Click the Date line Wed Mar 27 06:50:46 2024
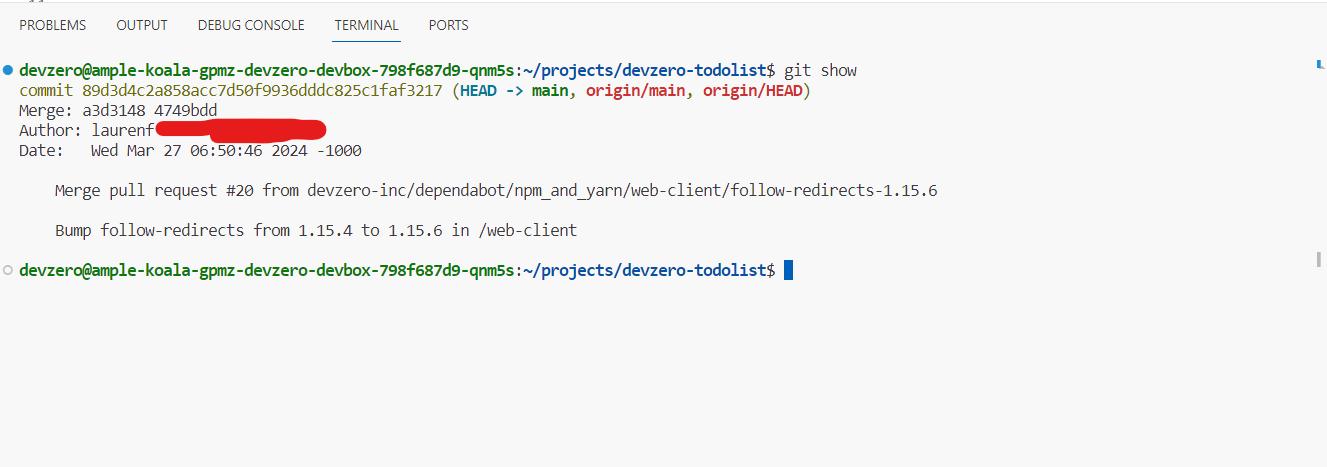Image resolution: width=1327 pixels, height=467 pixels. 190,151
